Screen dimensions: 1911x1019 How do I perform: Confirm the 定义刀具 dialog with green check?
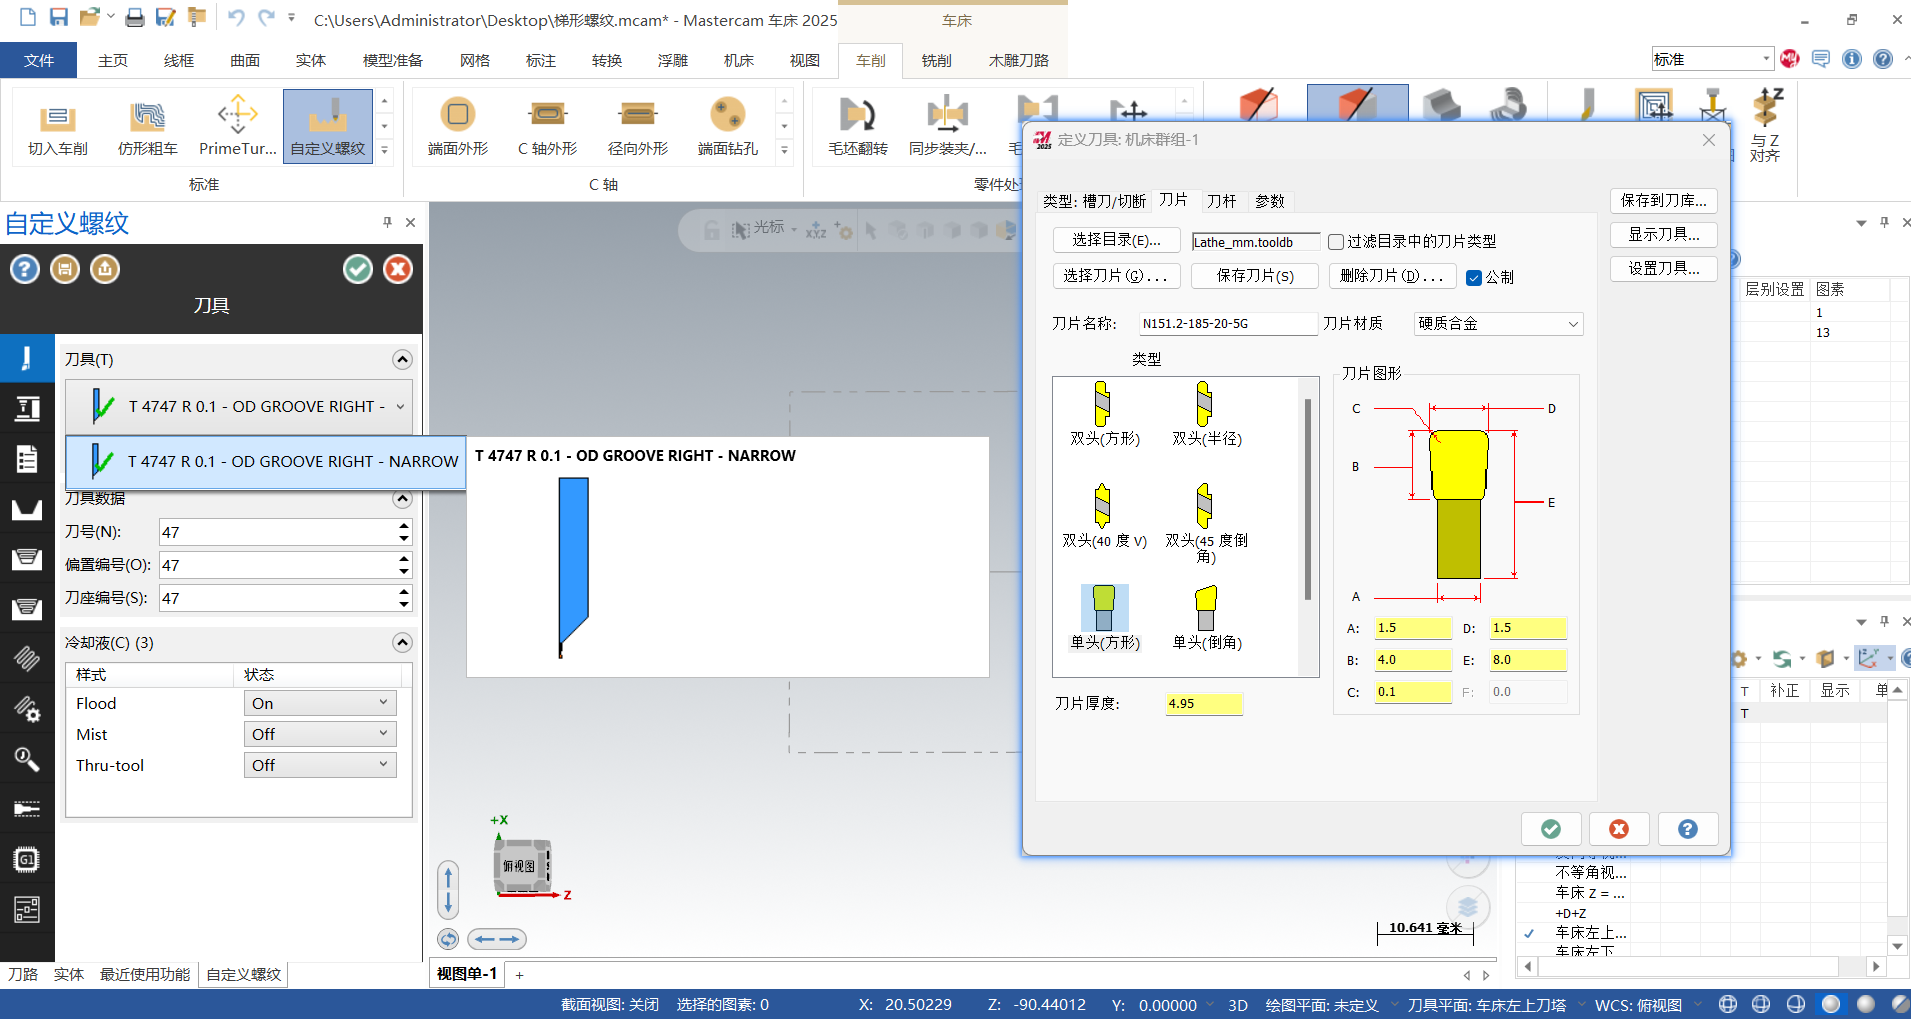tap(1551, 829)
